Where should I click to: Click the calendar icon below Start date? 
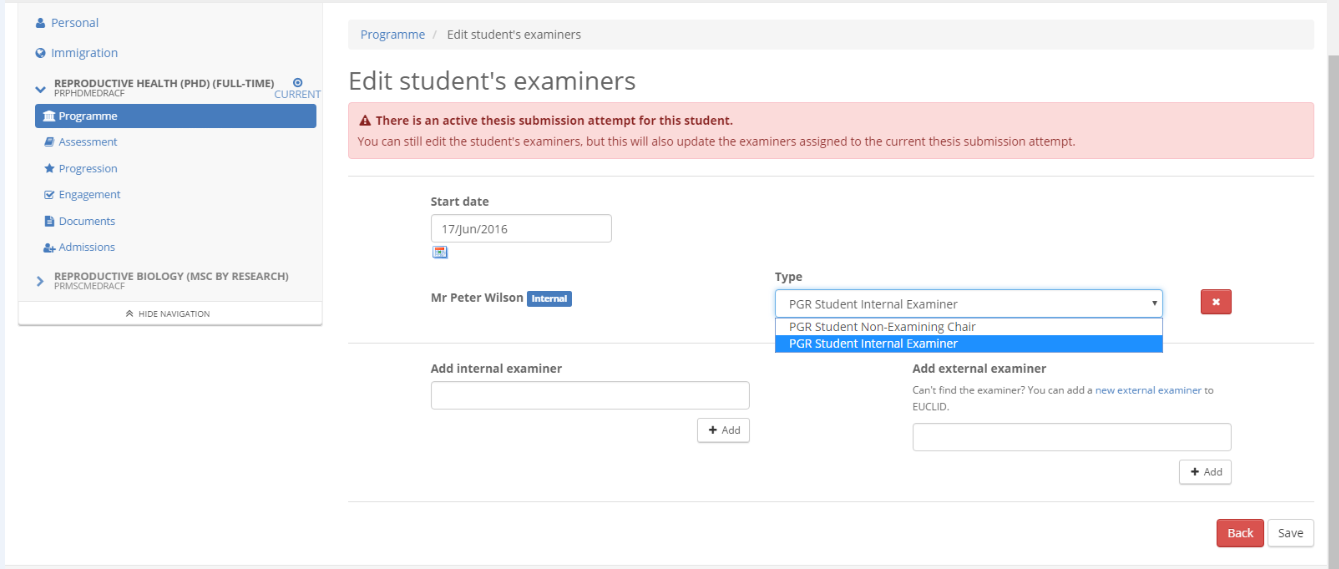coord(440,252)
